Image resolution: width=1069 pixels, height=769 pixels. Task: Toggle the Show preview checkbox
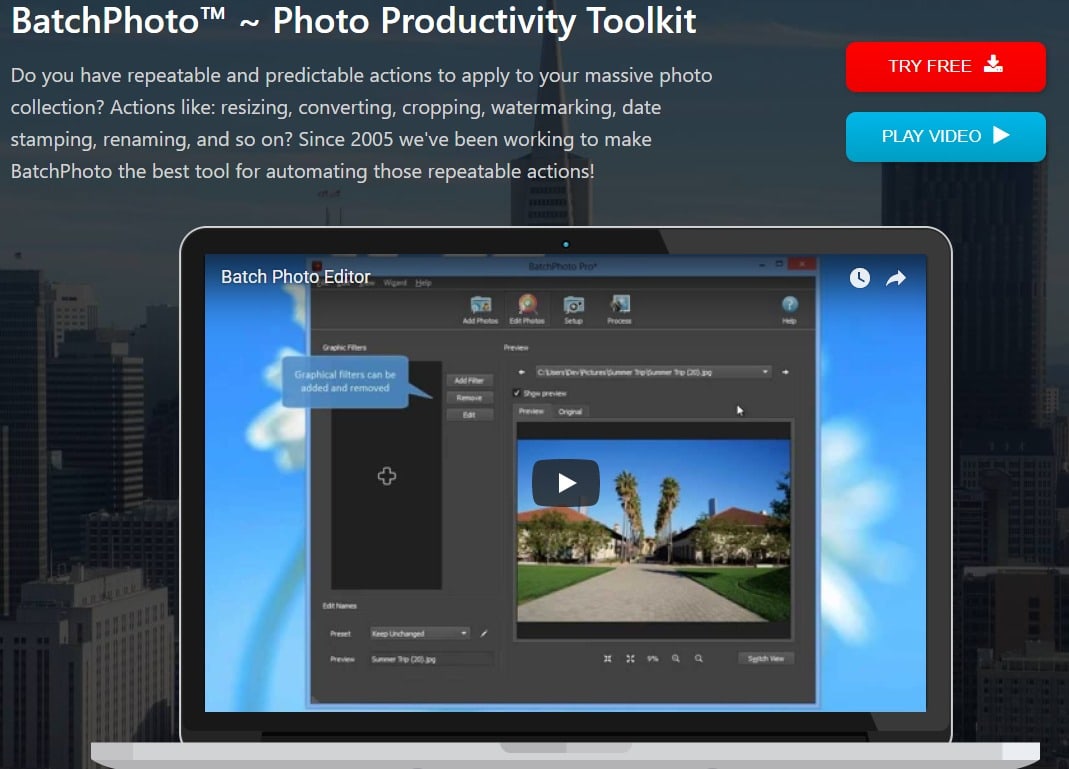[x=517, y=393]
